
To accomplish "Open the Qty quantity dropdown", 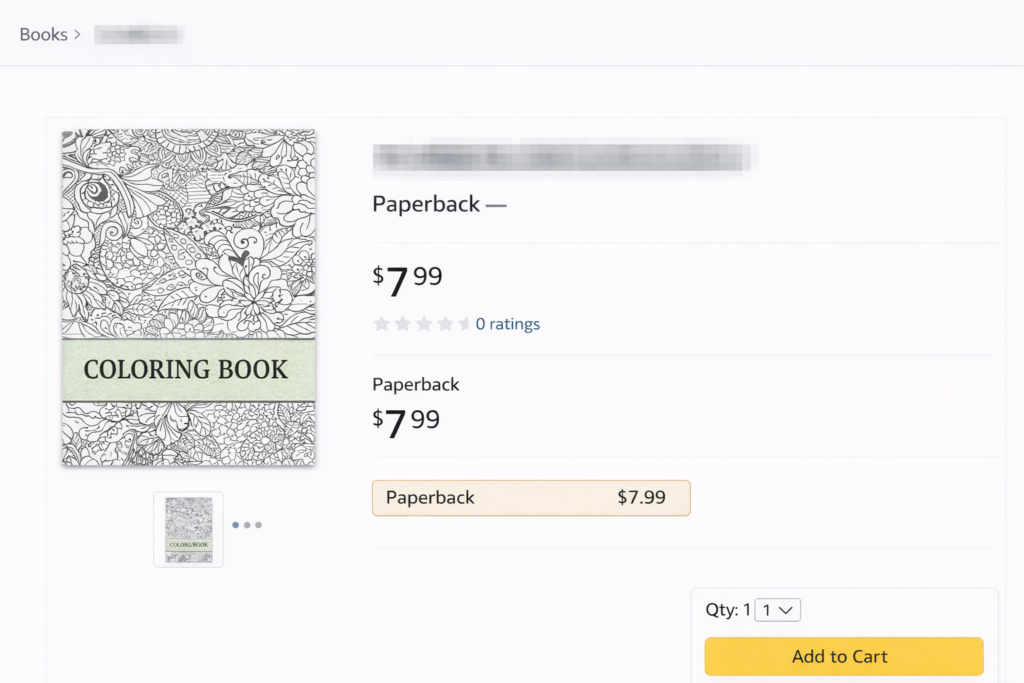I will point(777,610).
